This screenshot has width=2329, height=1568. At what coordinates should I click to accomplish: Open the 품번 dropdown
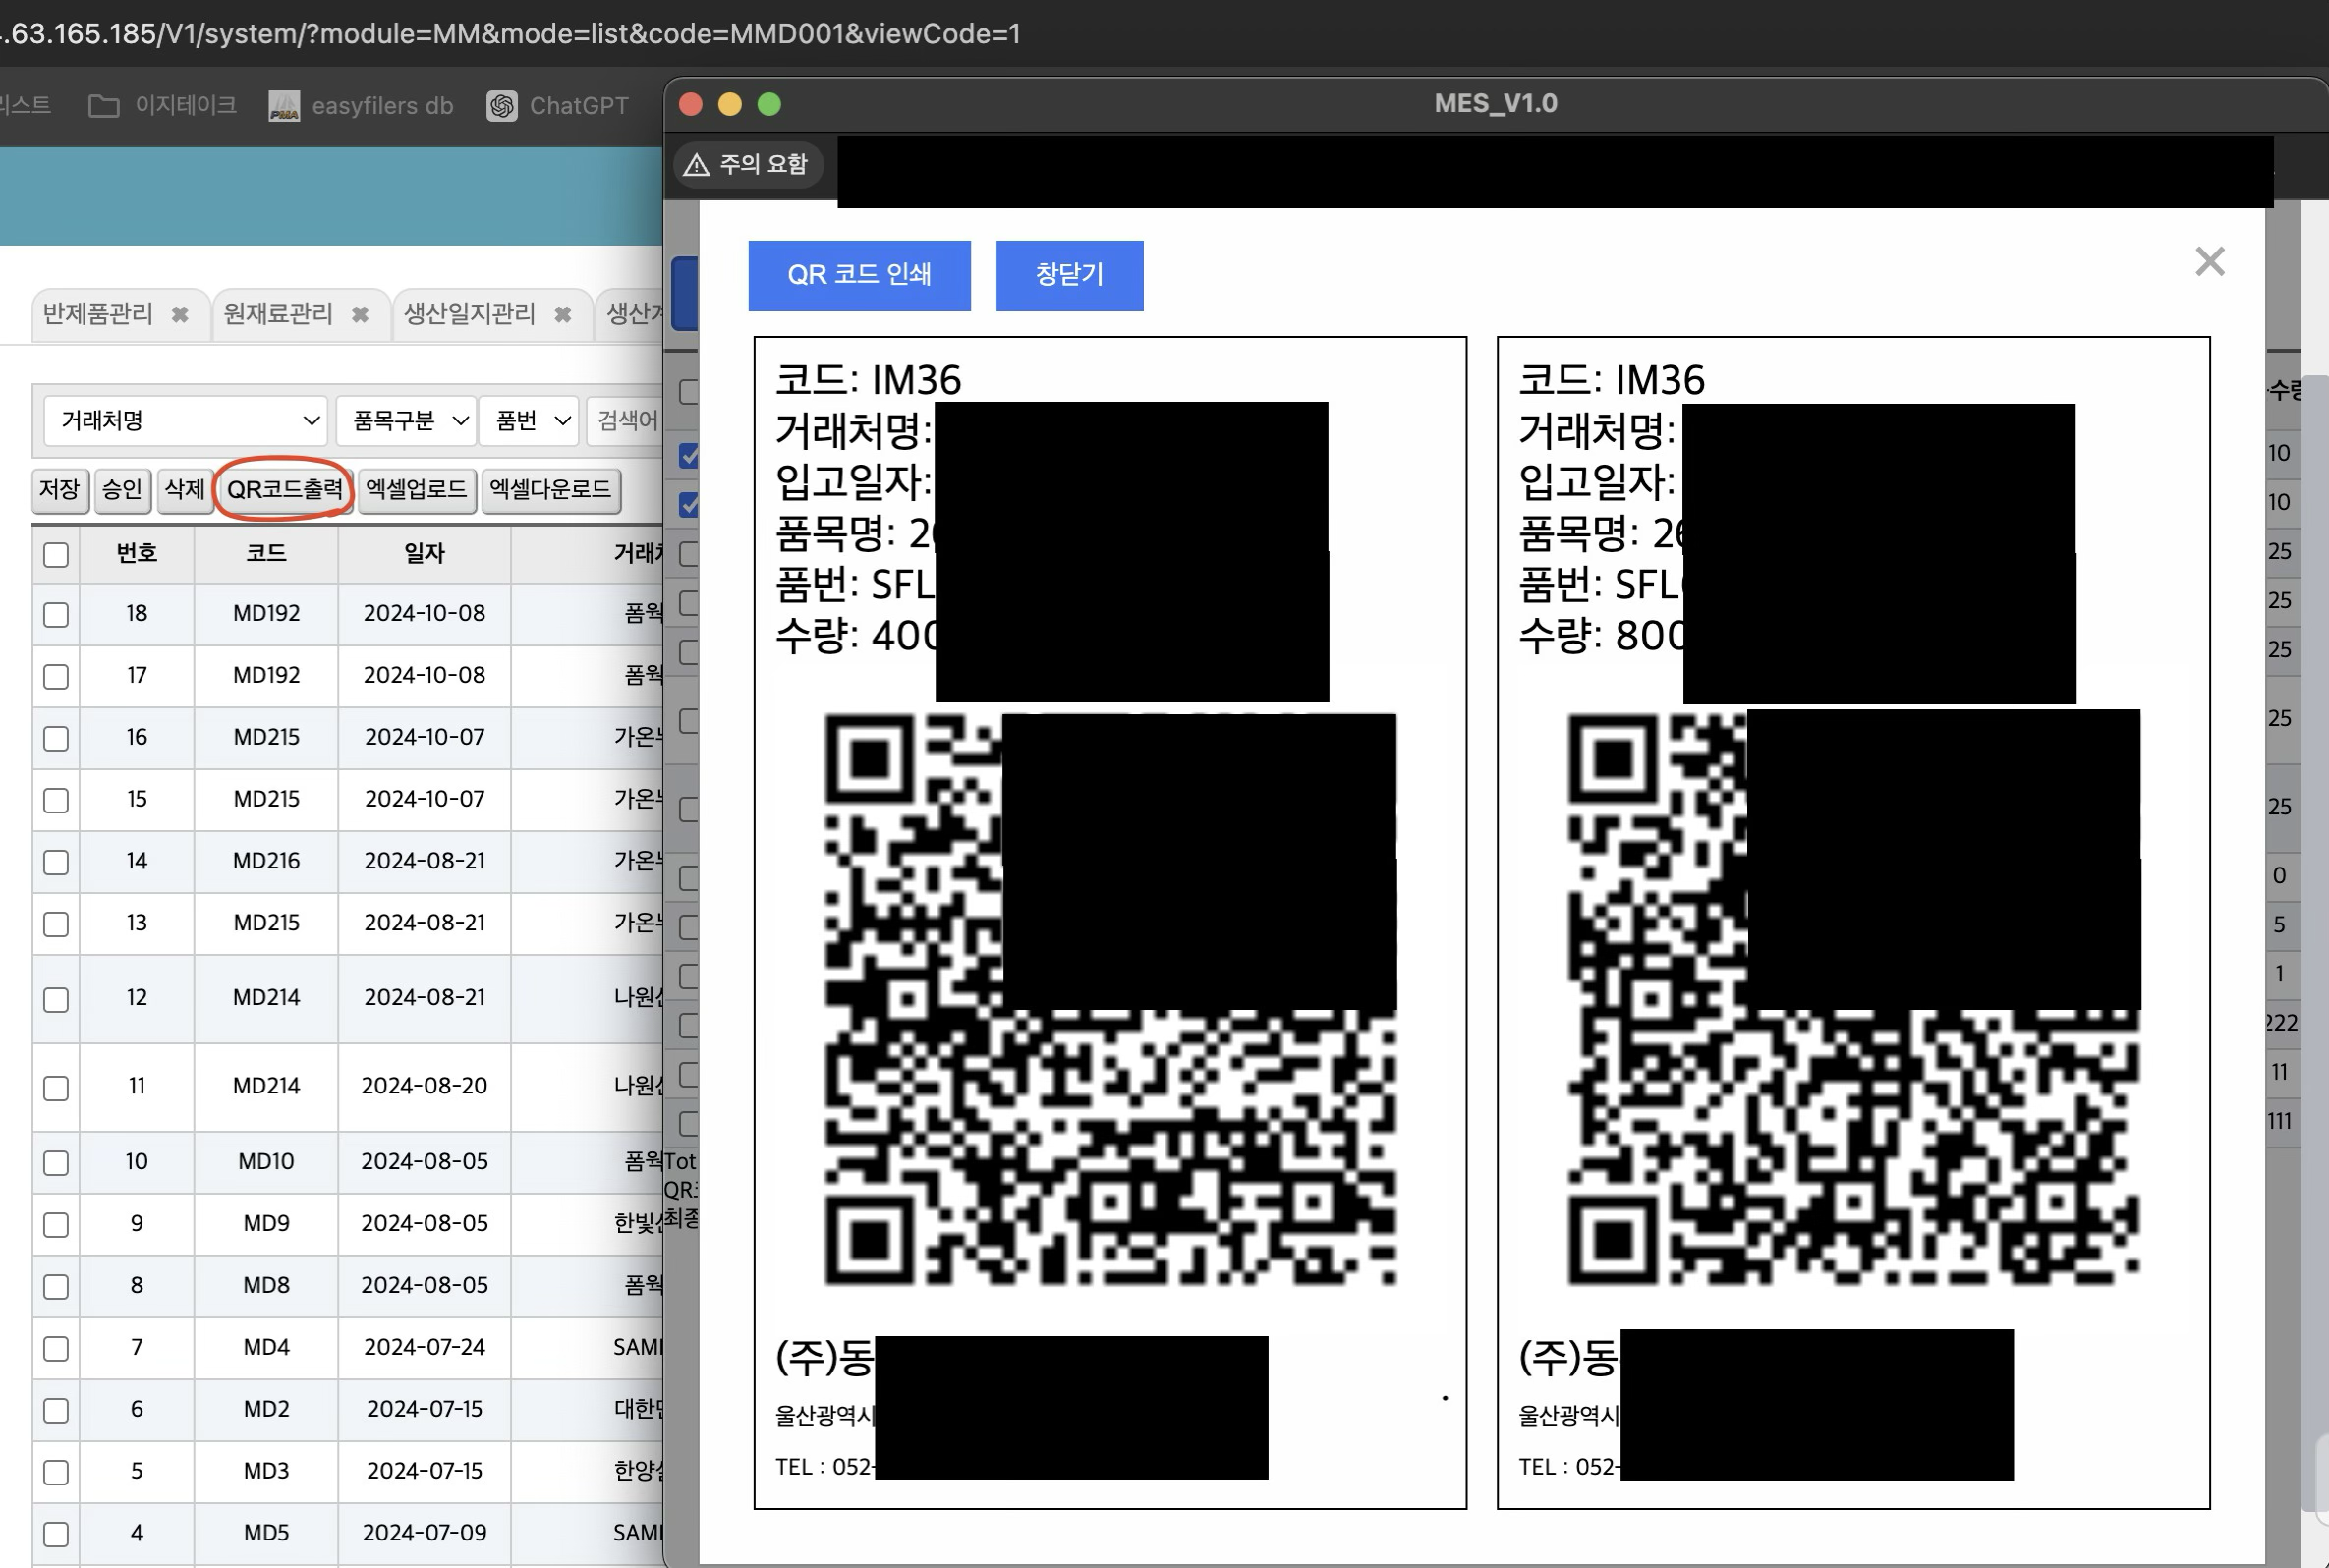(x=529, y=420)
